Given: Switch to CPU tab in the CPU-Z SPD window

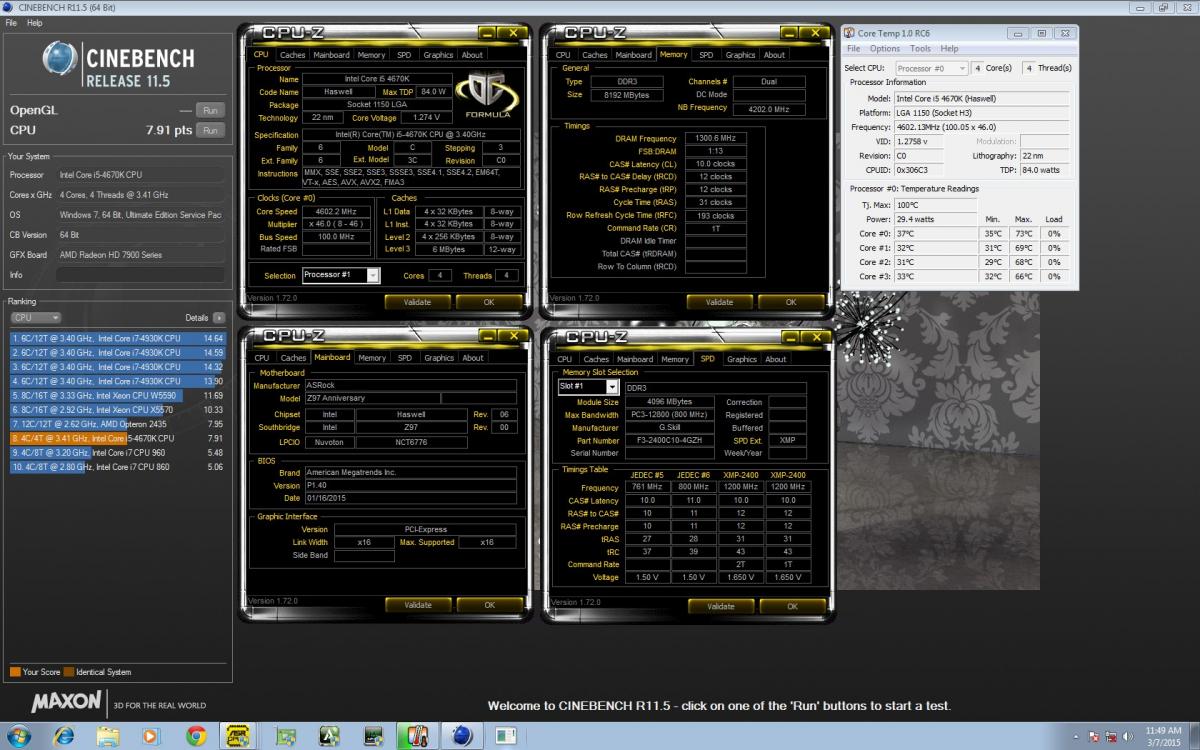Looking at the screenshot, I should click(x=564, y=359).
